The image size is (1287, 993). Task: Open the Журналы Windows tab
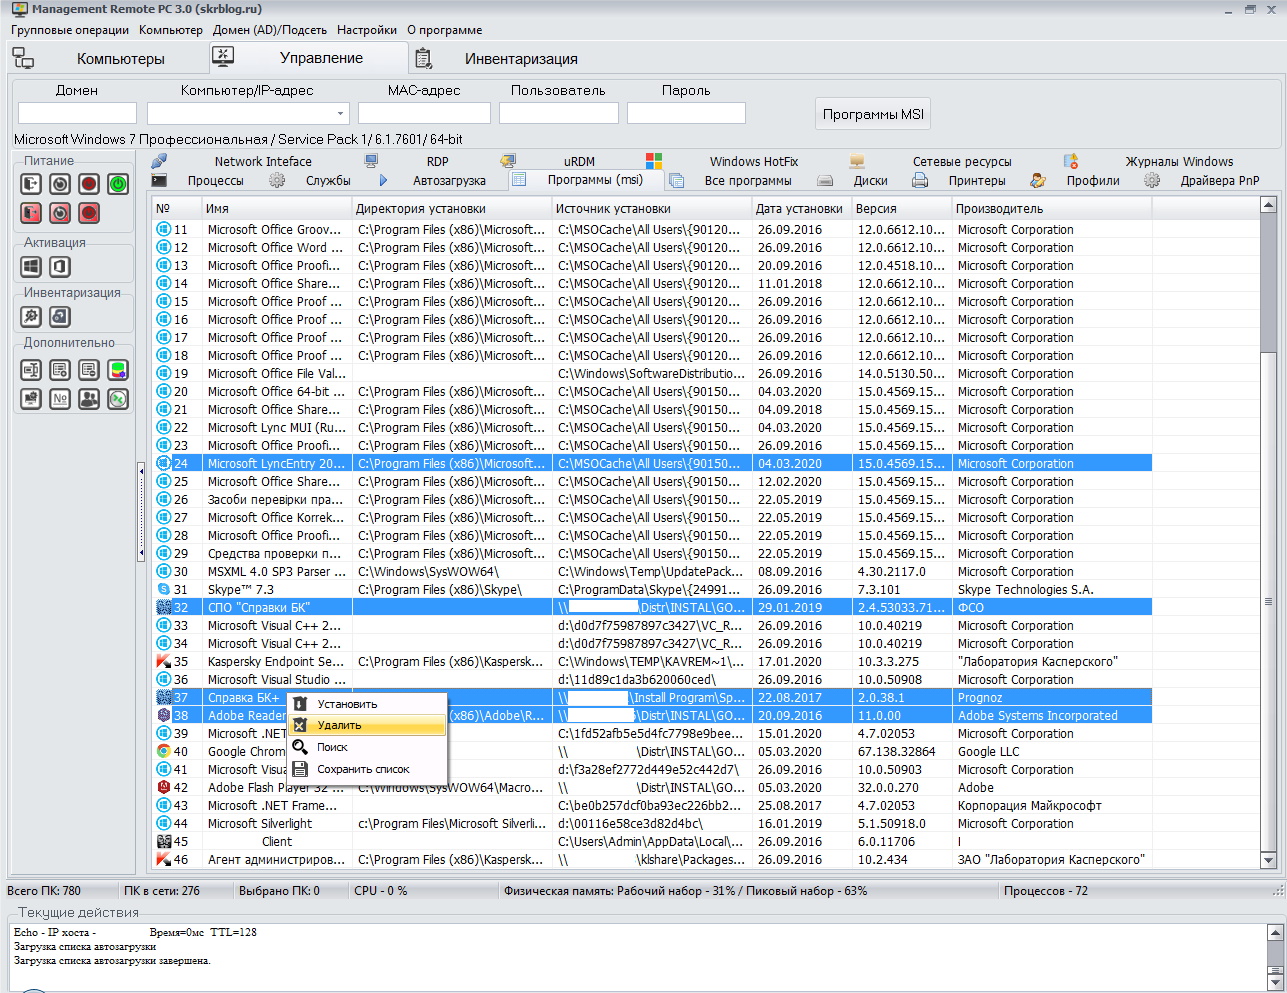click(x=1179, y=161)
